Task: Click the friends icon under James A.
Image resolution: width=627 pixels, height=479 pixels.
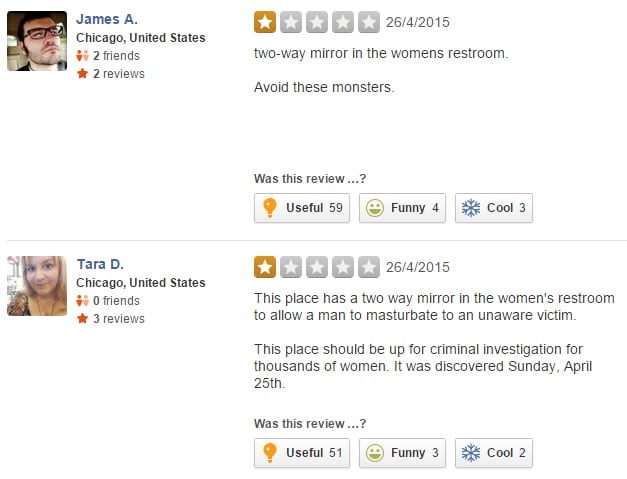Action: 82,56
